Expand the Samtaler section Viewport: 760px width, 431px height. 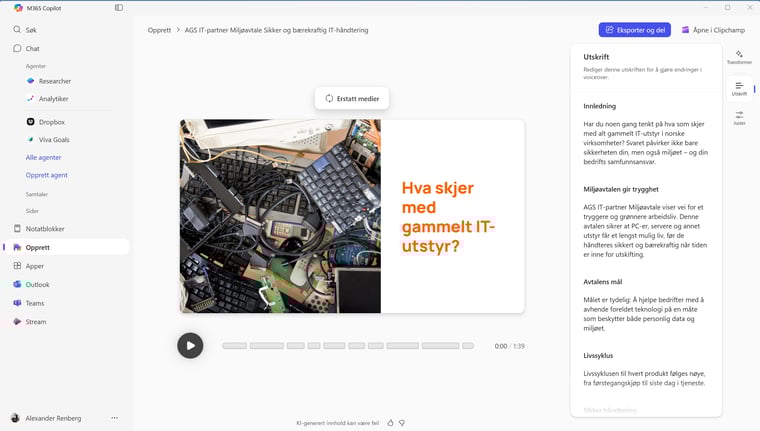pyautogui.click(x=37, y=194)
